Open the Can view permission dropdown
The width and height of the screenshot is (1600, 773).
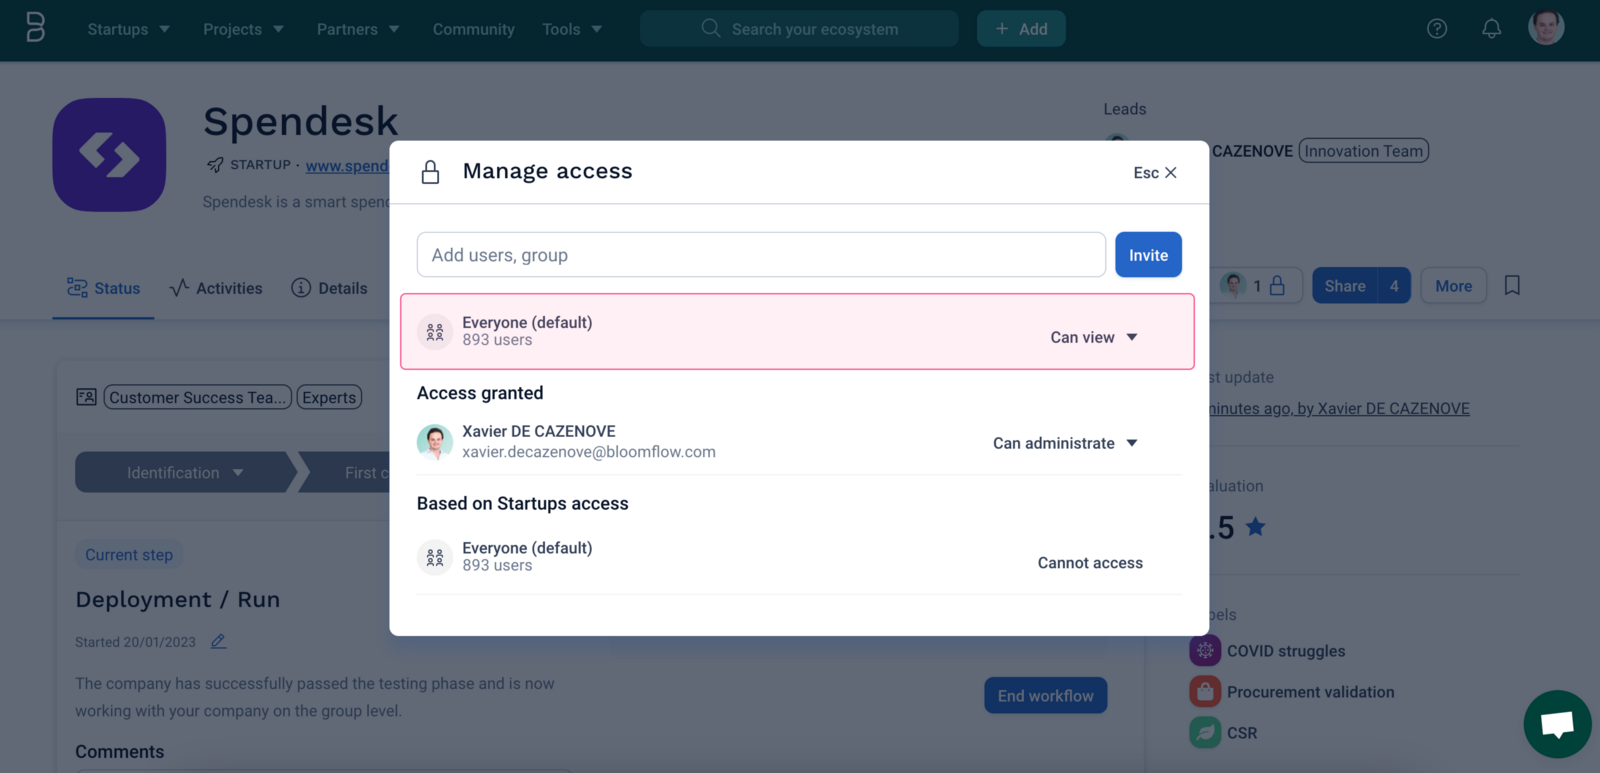pos(1094,338)
